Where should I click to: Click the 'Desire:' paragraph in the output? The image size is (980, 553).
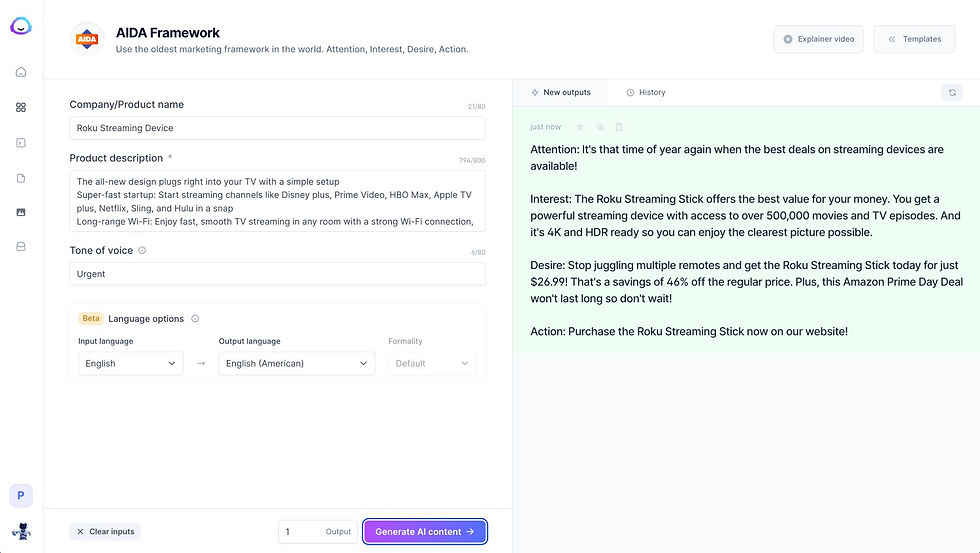pyautogui.click(x=747, y=282)
